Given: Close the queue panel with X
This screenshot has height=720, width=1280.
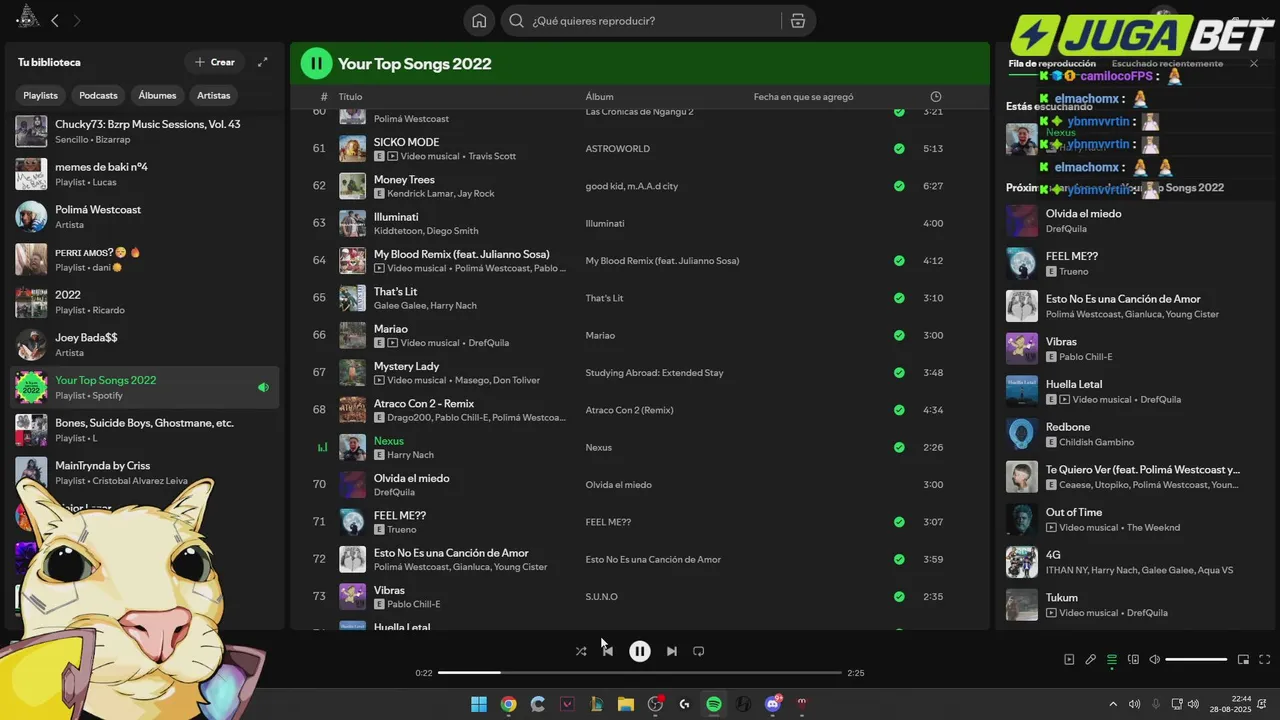Looking at the screenshot, I should click(1254, 64).
